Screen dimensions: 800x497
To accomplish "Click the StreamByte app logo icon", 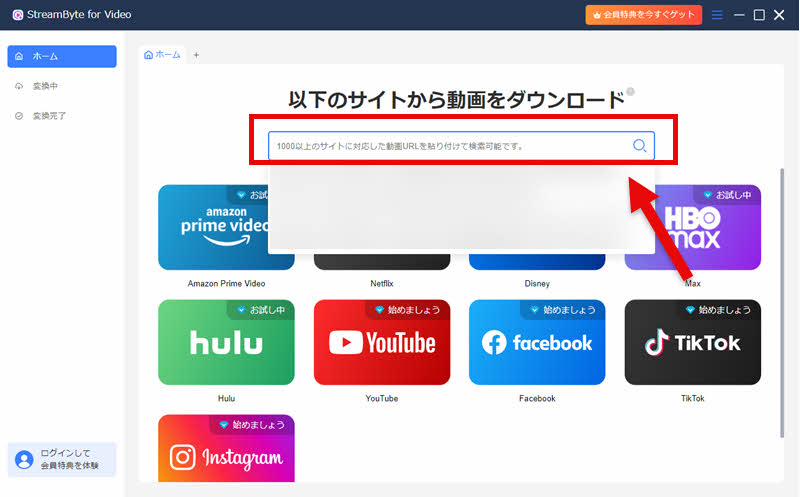I will click(18, 15).
